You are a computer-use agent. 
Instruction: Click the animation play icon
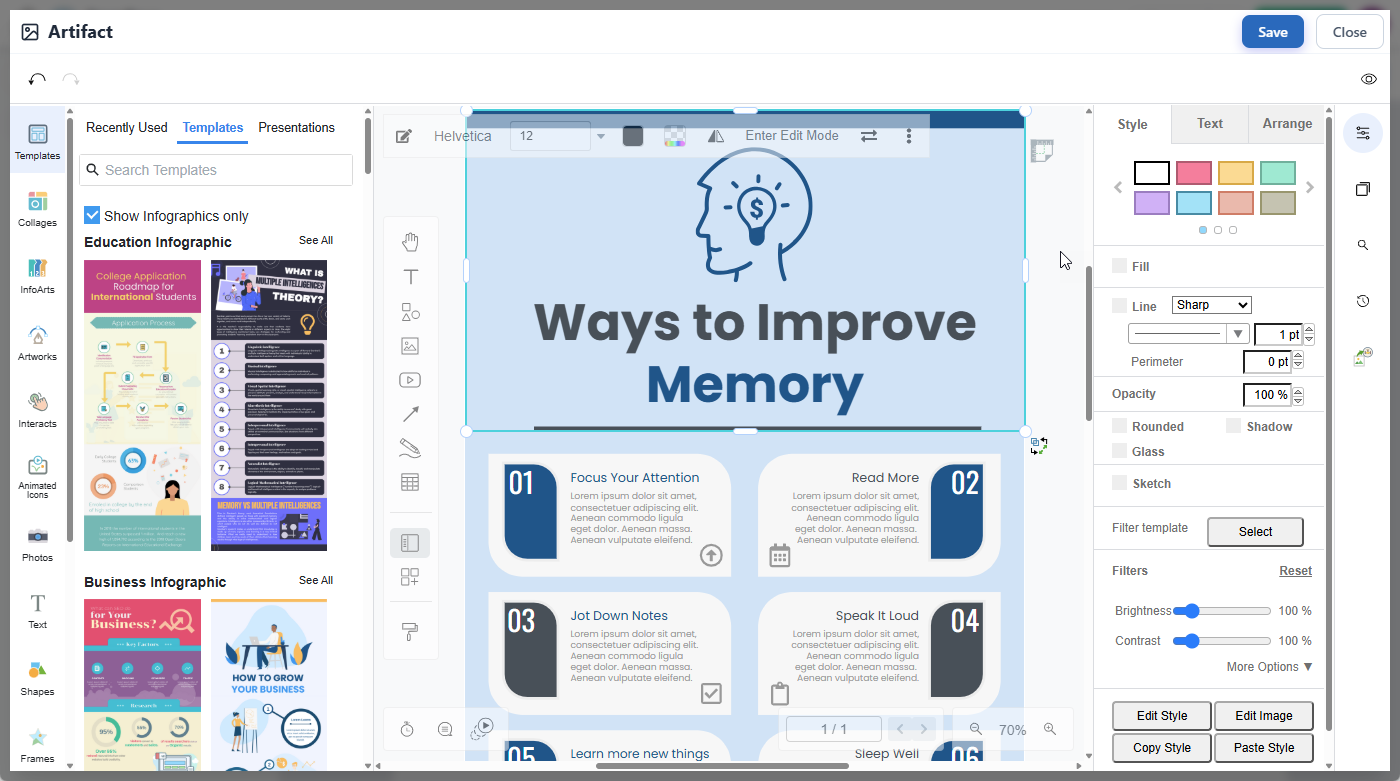(482, 729)
